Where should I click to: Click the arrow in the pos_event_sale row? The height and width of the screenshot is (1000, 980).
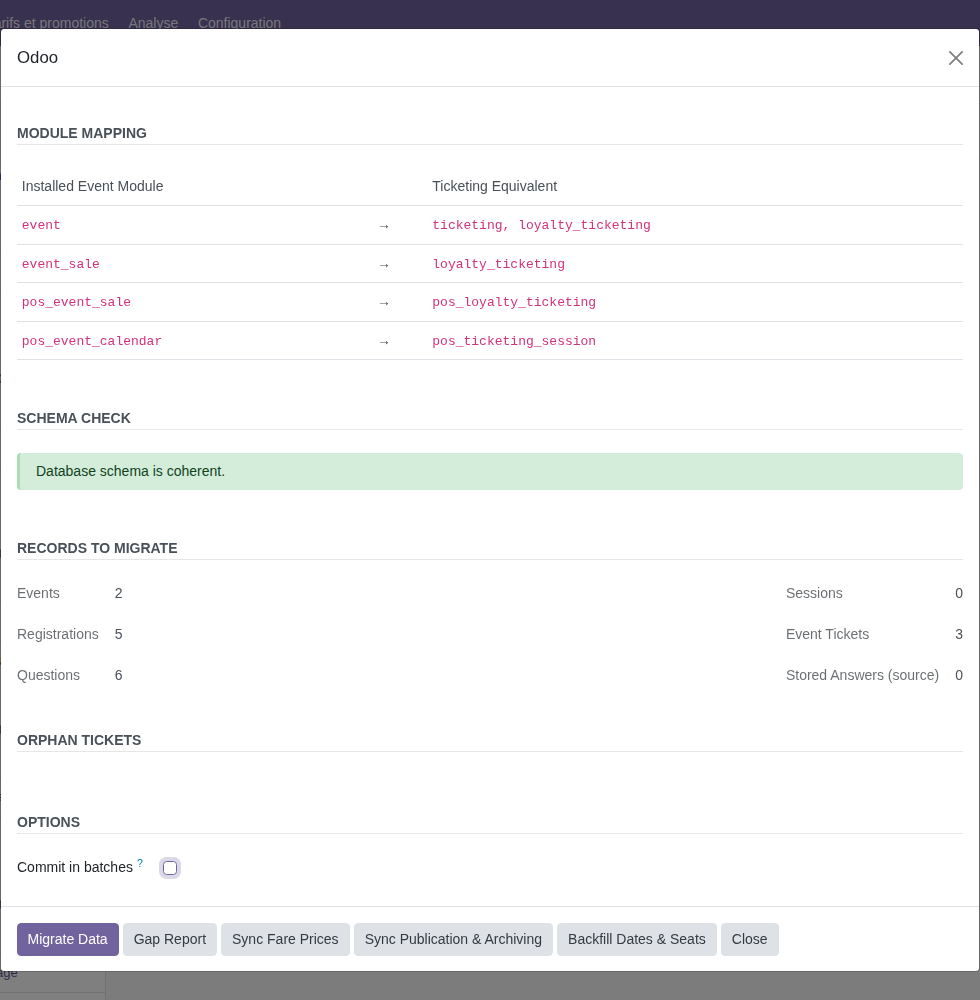(x=384, y=304)
